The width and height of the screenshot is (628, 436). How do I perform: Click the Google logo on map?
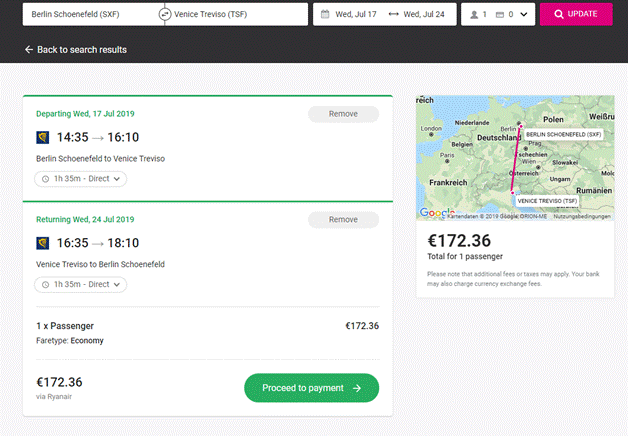click(437, 213)
